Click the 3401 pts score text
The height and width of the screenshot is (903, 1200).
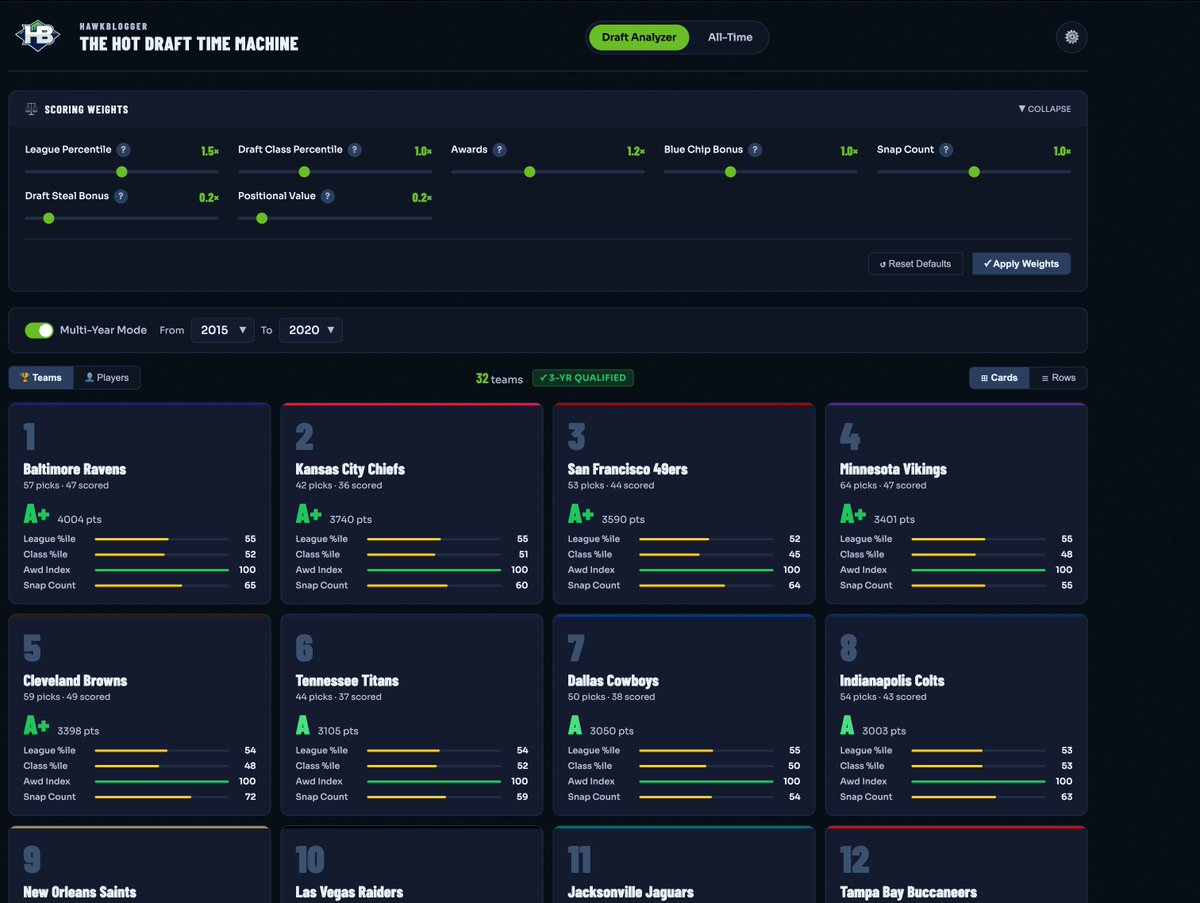pos(895,520)
